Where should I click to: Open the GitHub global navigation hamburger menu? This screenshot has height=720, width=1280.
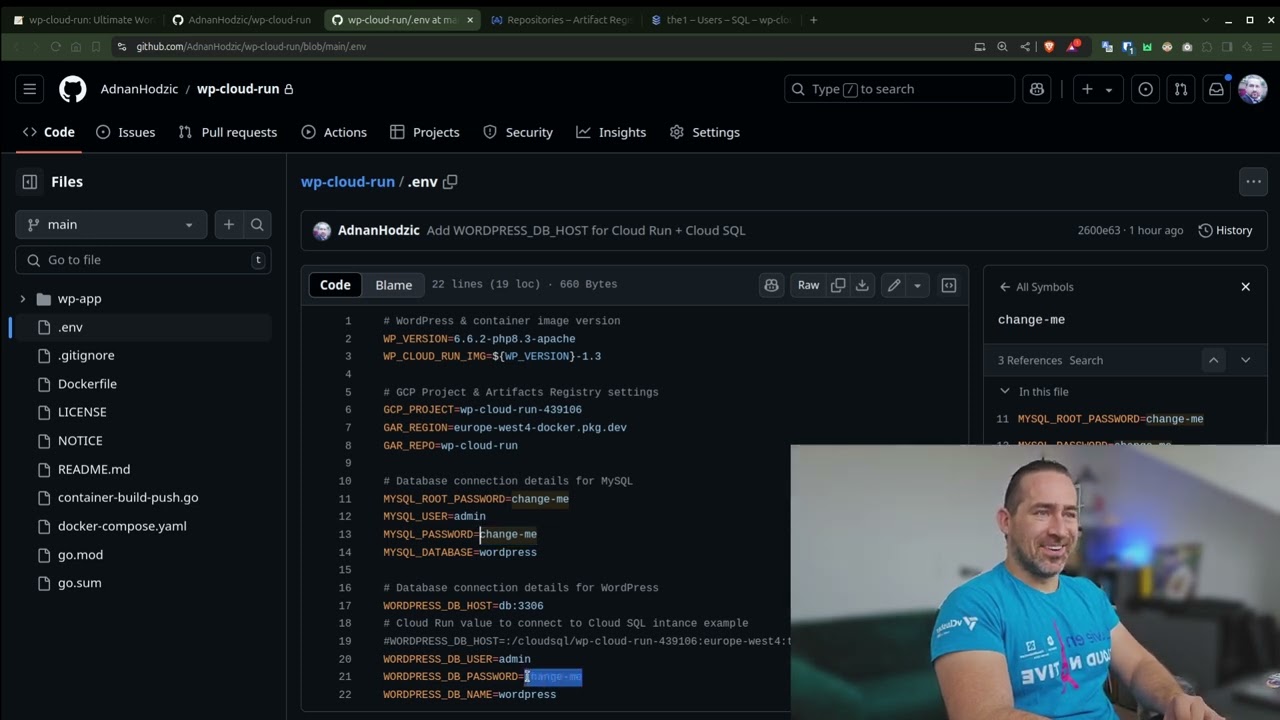pyautogui.click(x=30, y=89)
